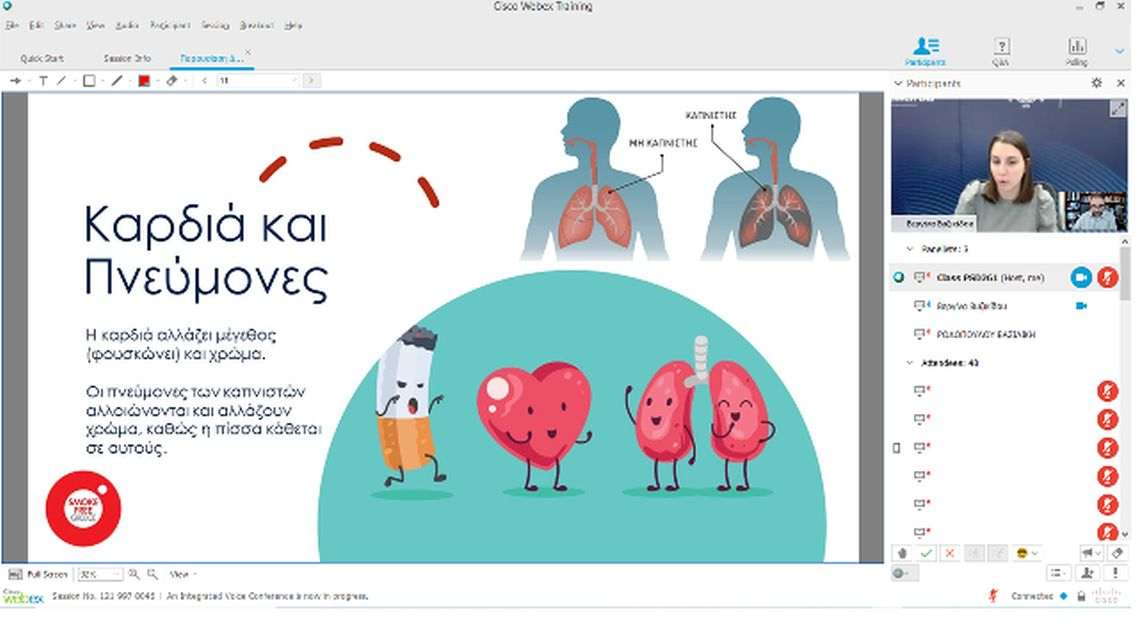
Task: Pick the red annotation color swatch
Action: pos(144,81)
